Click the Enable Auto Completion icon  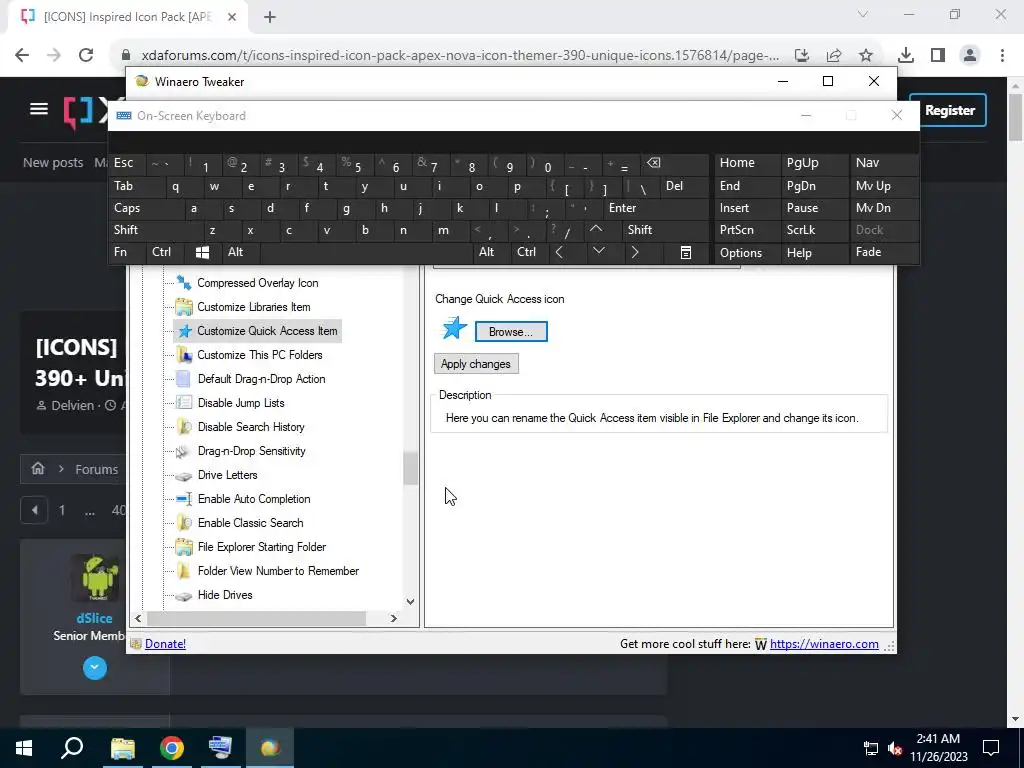[184, 499]
